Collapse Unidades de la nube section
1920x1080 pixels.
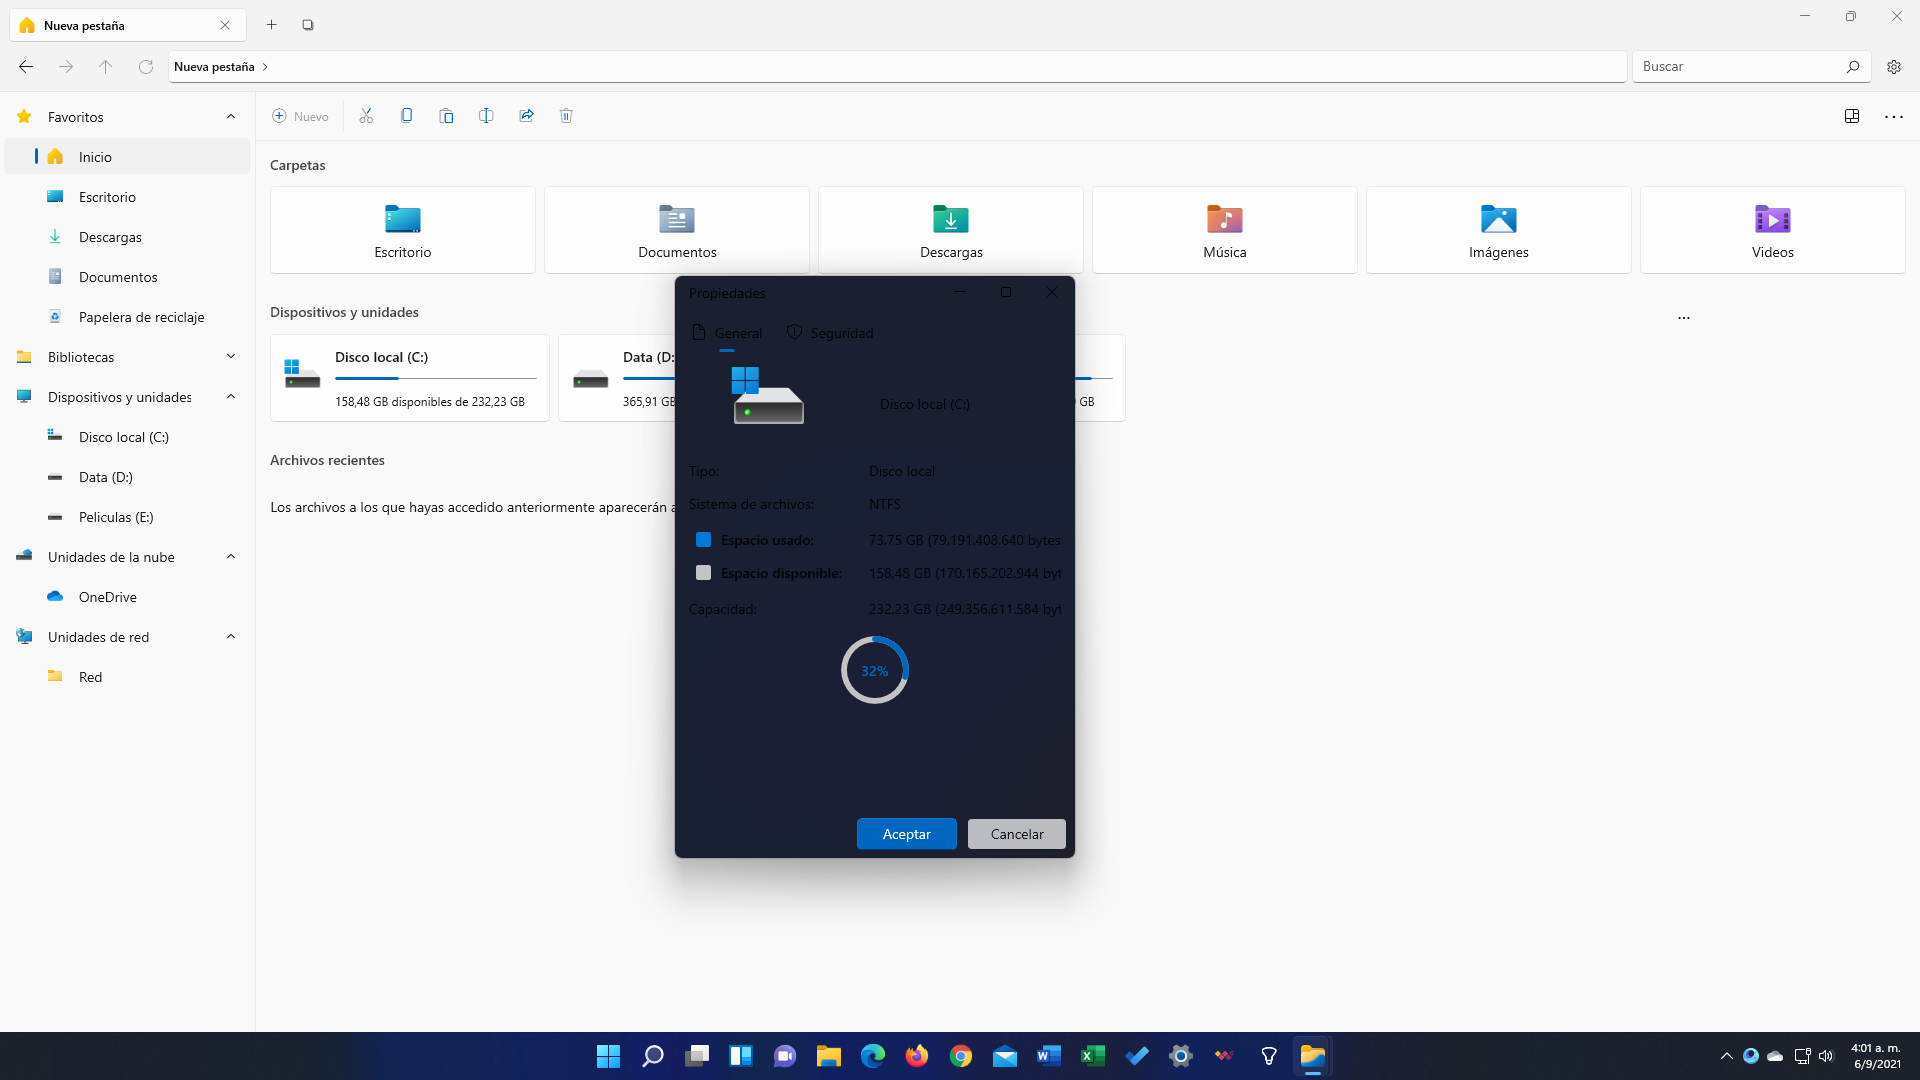(x=231, y=557)
